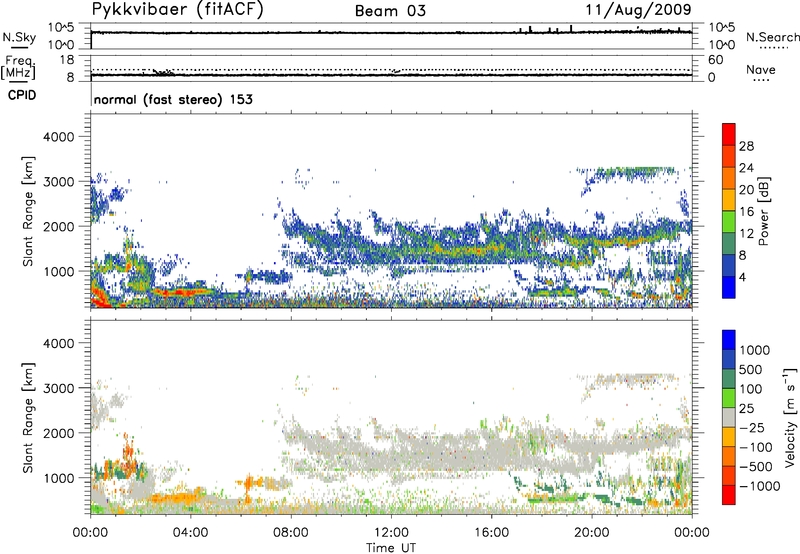The height and width of the screenshot is (554, 800).
Task: Click the 16:00 time tick label
Action: point(491,533)
